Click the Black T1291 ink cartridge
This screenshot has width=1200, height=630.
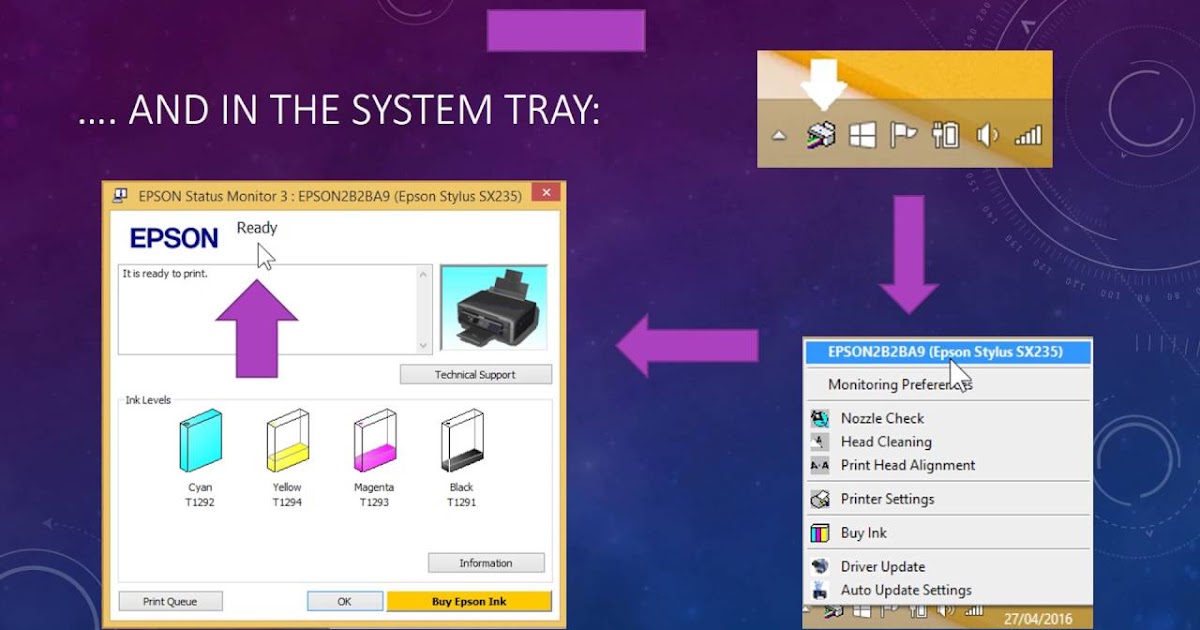tap(461, 441)
